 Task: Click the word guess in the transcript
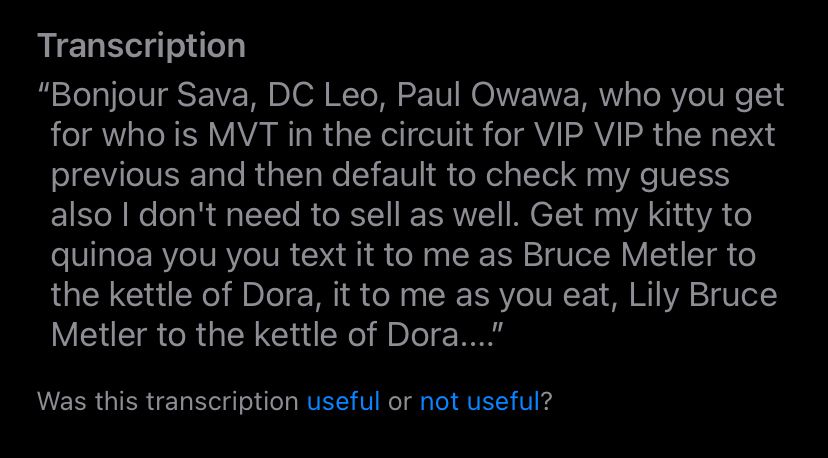[684, 177]
